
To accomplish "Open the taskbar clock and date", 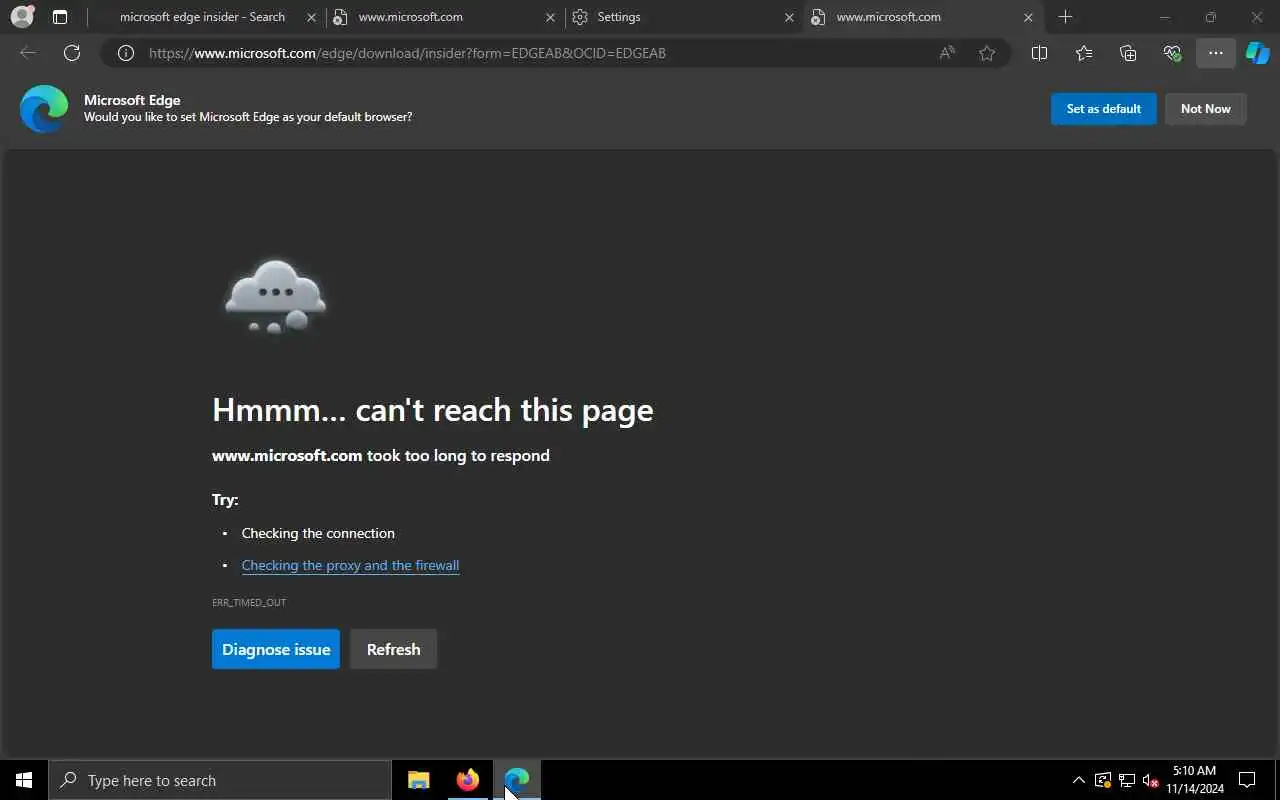I will click(x=1194, y=780).
